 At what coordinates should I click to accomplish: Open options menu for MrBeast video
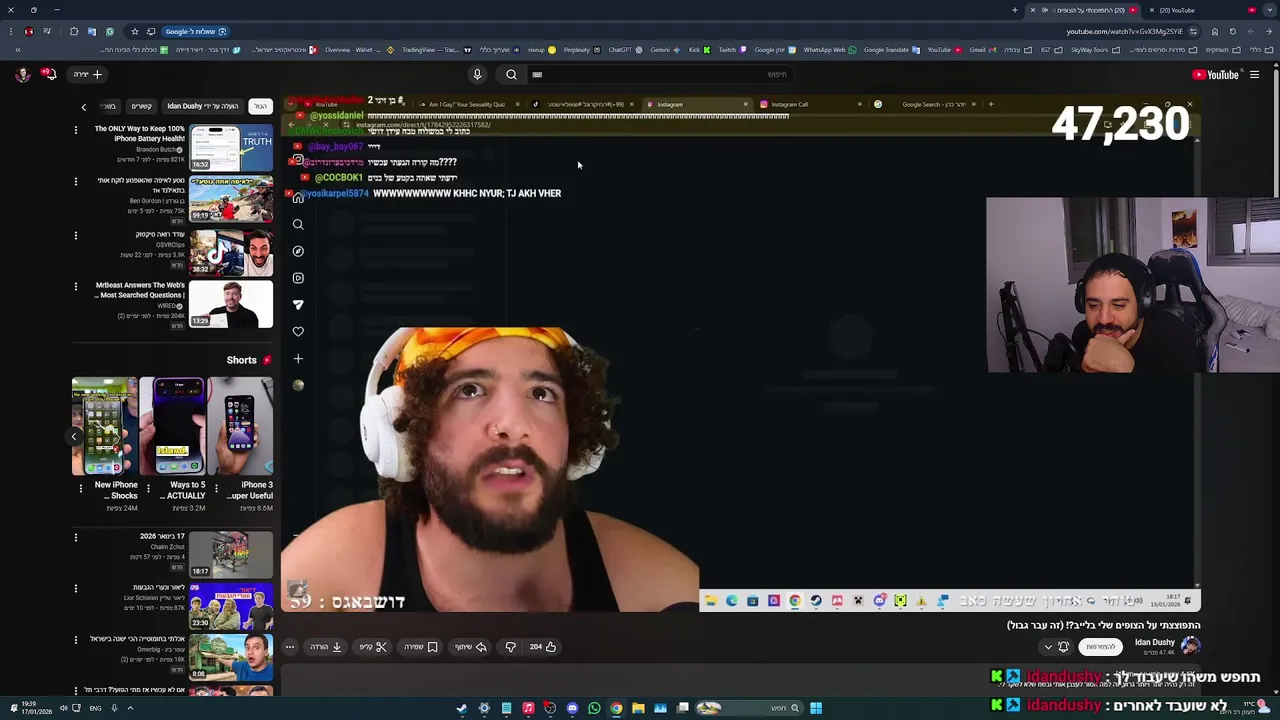point(75,286)
